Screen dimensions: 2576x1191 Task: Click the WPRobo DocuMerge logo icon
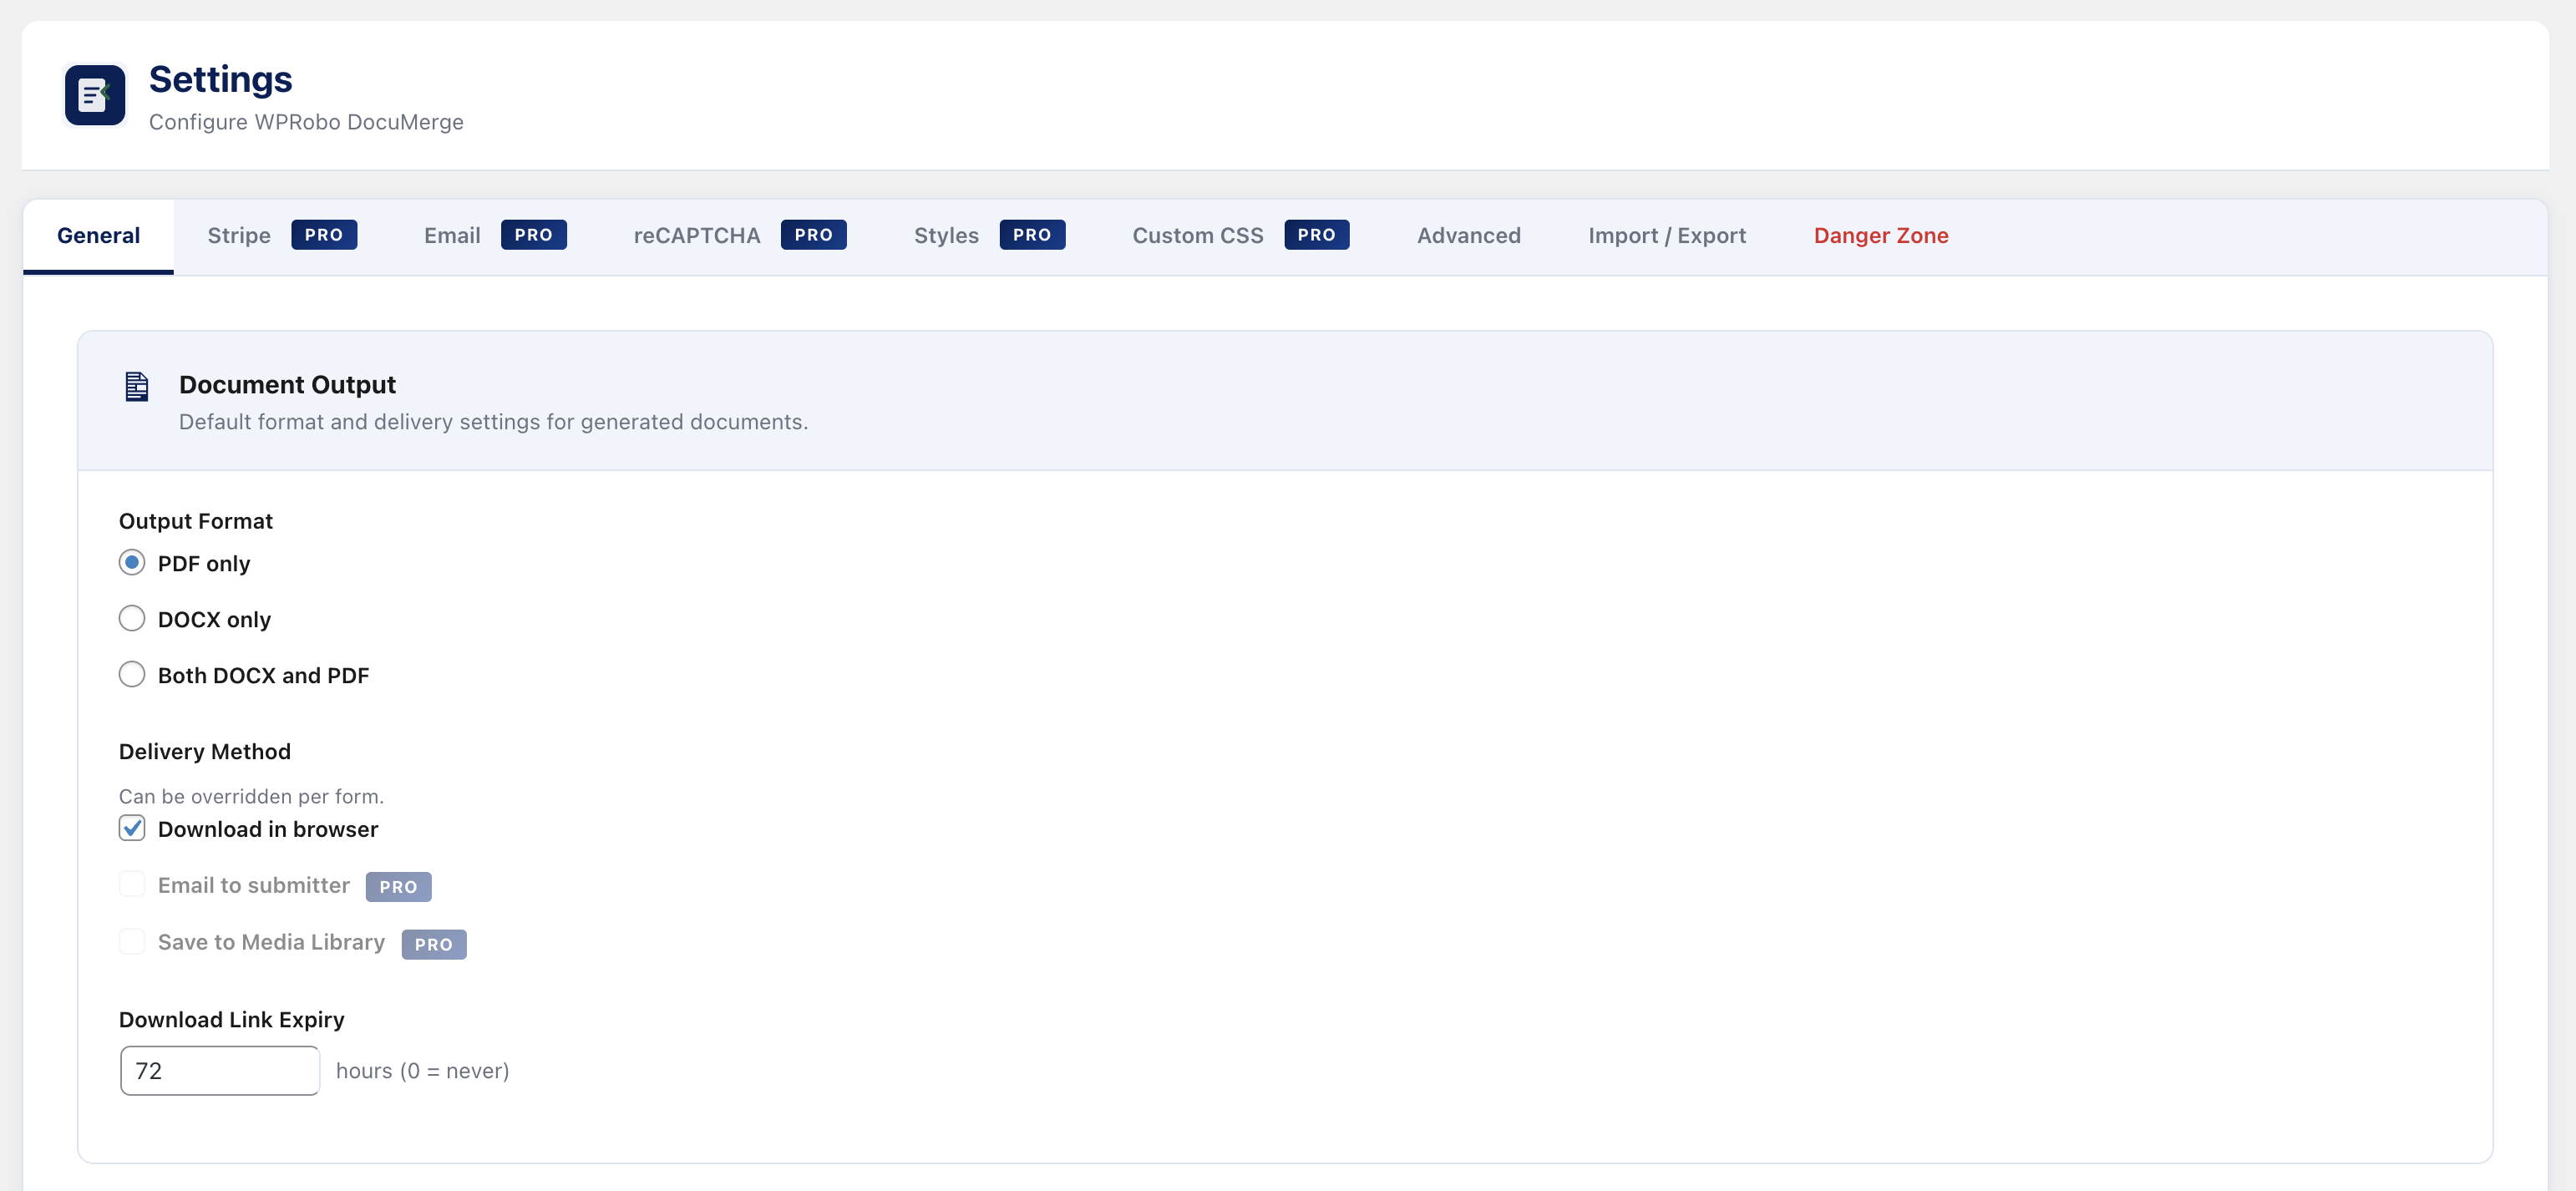95,96
